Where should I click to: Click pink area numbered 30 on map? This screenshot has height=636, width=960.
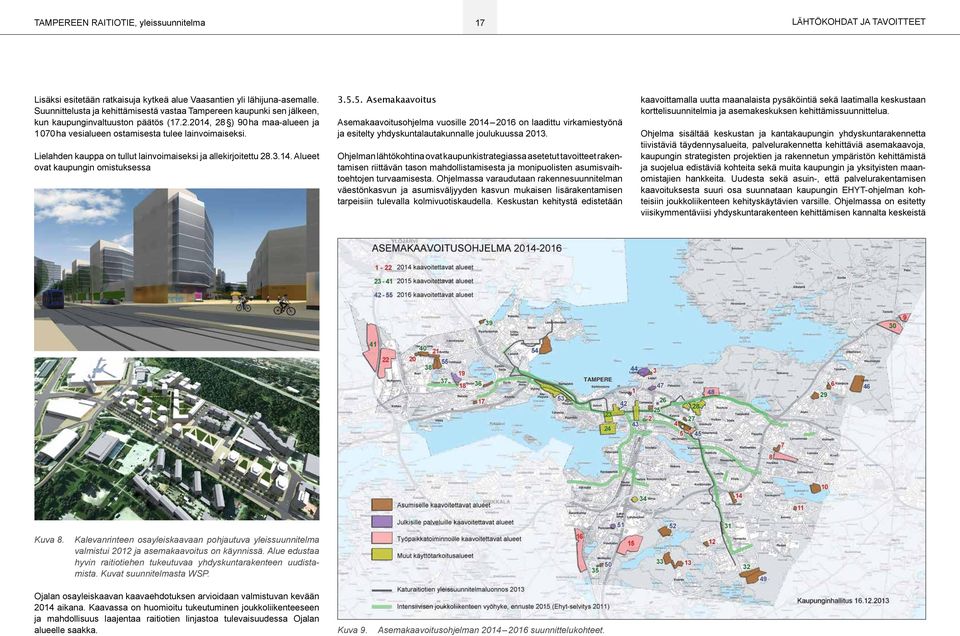(891, 326)
